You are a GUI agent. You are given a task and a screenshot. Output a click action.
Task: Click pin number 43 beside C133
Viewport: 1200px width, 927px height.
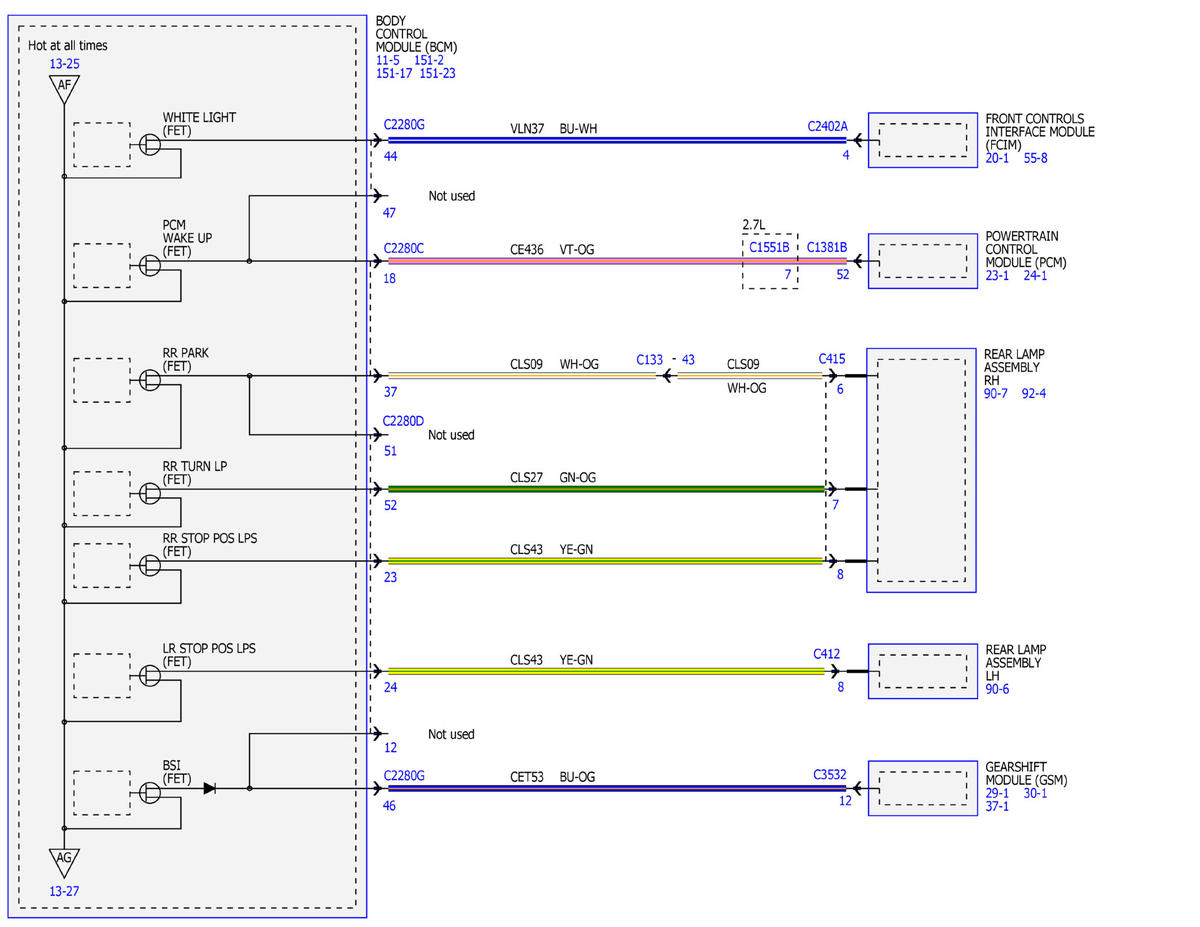688,358
